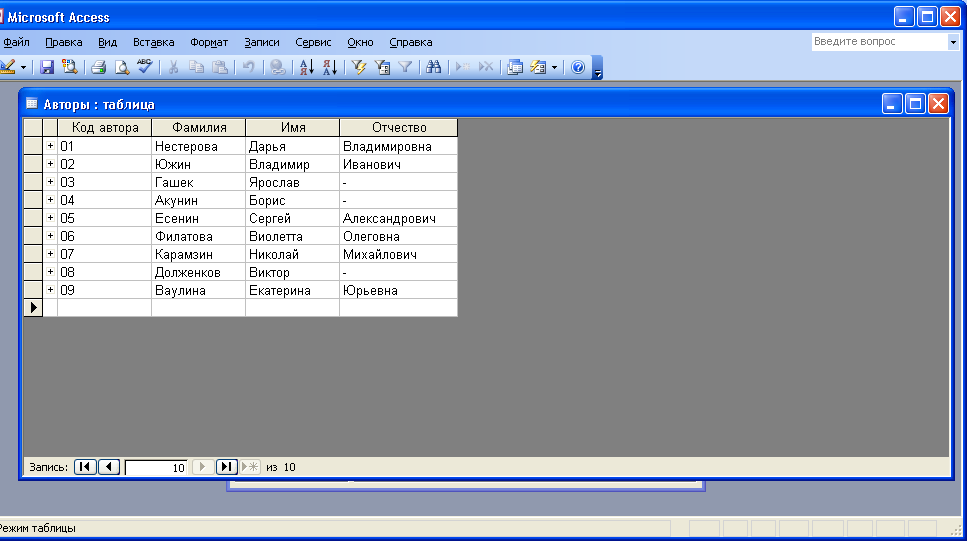
Task: Open the Вид menu
Action: click(107, 43)
